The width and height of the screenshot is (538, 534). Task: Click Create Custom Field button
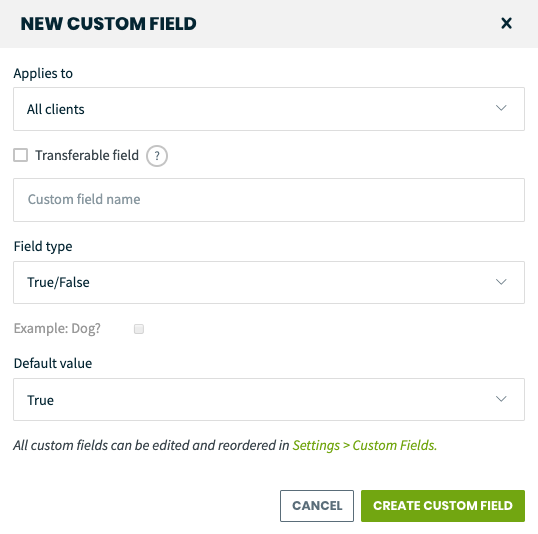pyautogui.click(x=443, y=506)
